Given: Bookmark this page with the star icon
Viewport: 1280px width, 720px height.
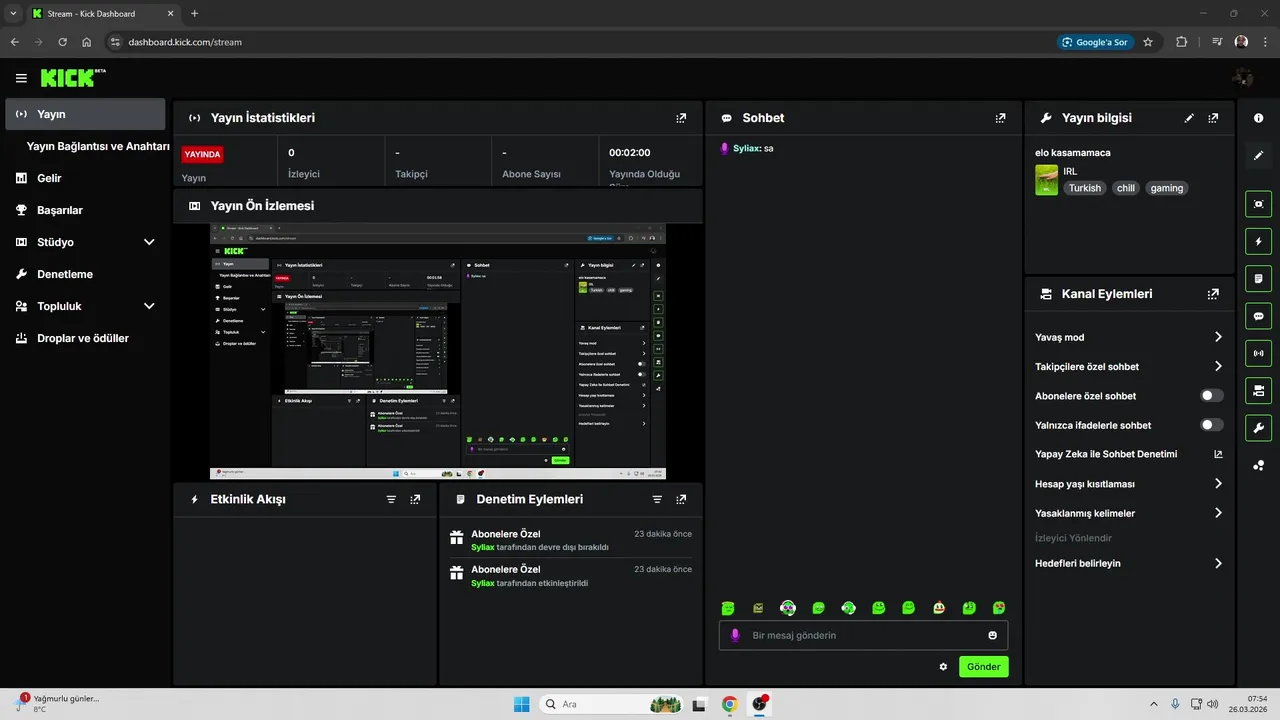Looking at the screenshot, I should 1148,42.
